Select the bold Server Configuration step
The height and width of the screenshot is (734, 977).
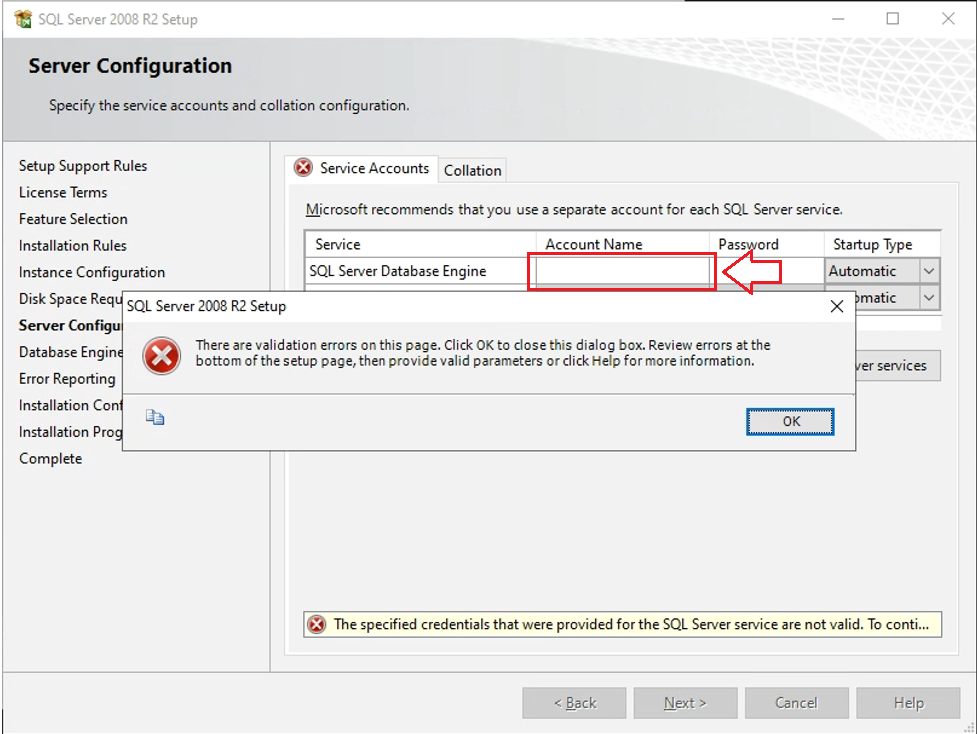(x=70, y=325)
